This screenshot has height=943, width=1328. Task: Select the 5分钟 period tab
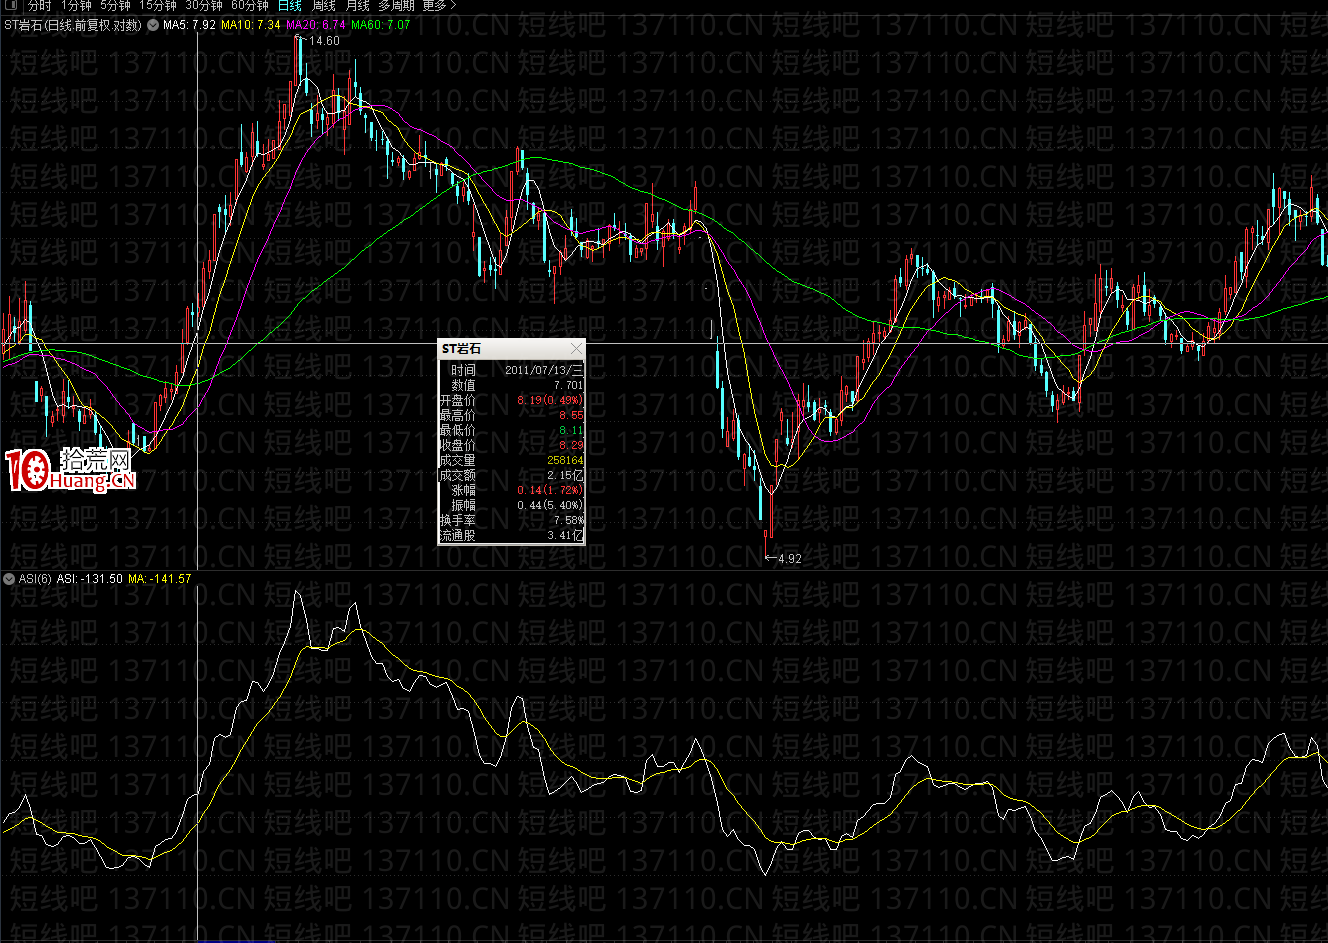115,6
